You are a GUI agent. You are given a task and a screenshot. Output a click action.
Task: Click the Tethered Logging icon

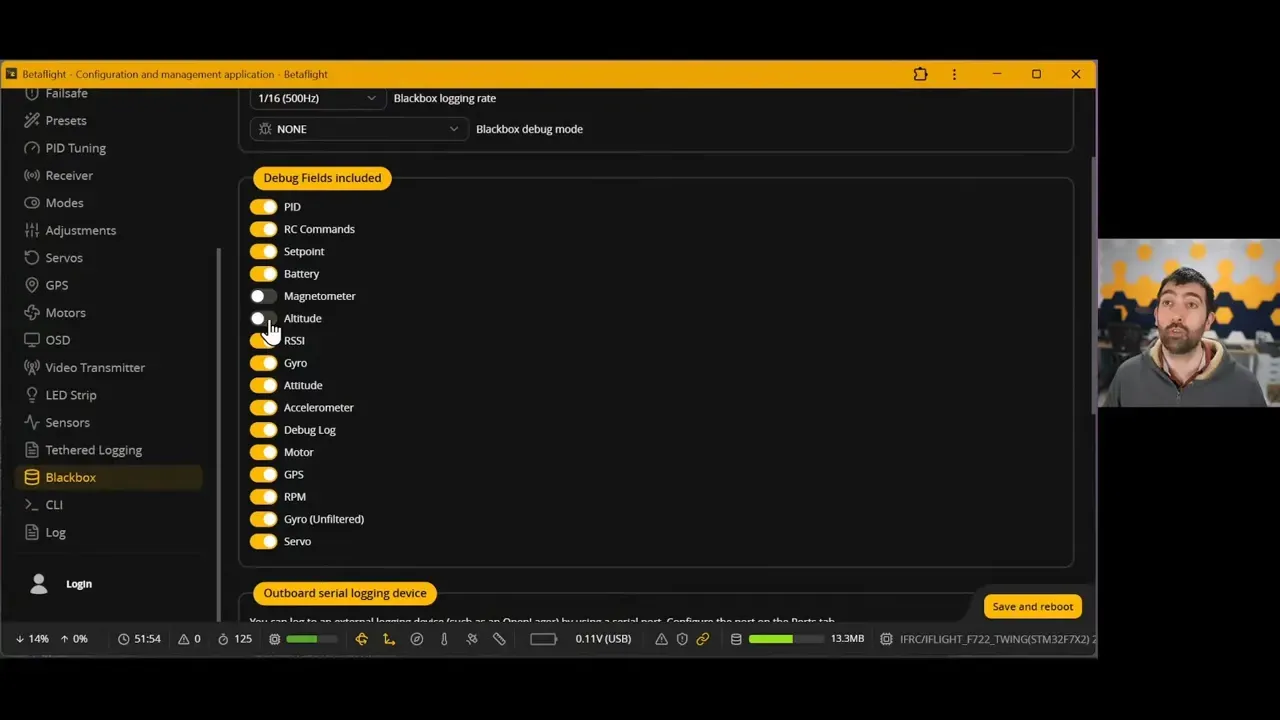(x=32, y=450)
